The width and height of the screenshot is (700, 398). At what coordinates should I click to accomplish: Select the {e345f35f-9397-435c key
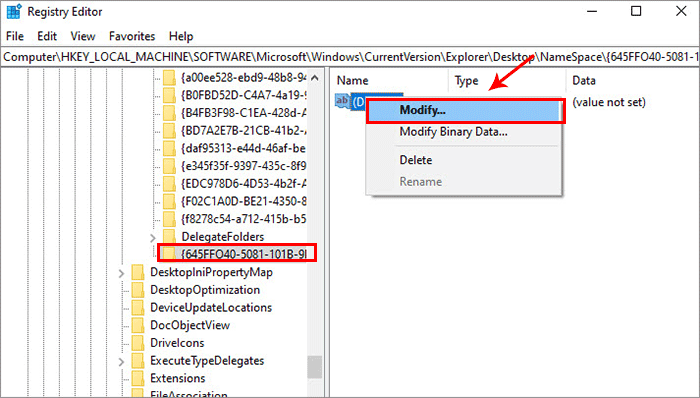coord(244,166)
